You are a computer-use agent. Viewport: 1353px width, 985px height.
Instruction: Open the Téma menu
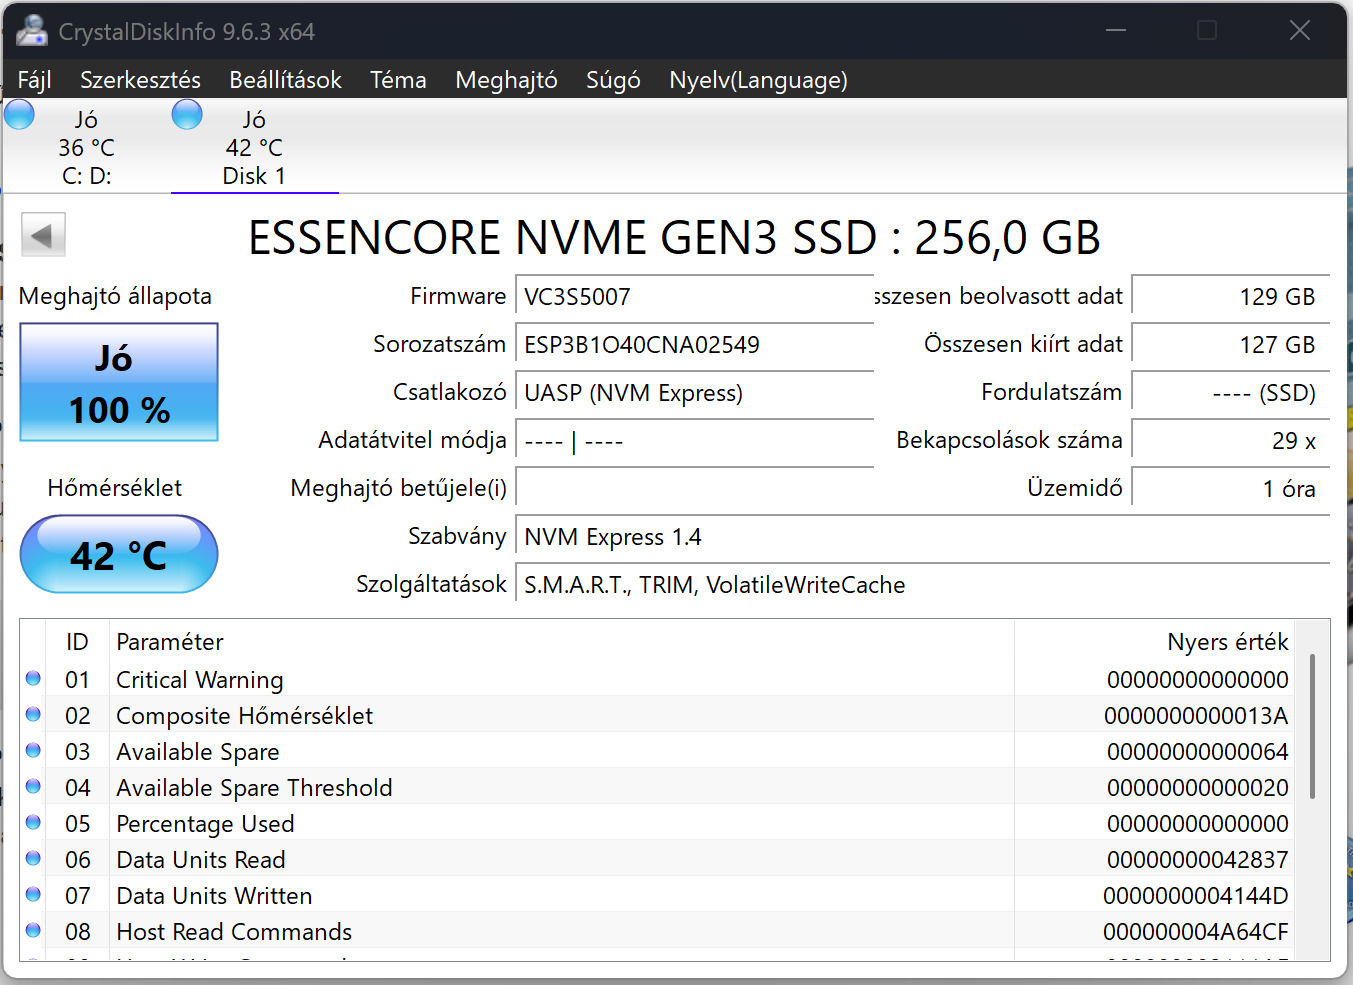pos(398,80)
